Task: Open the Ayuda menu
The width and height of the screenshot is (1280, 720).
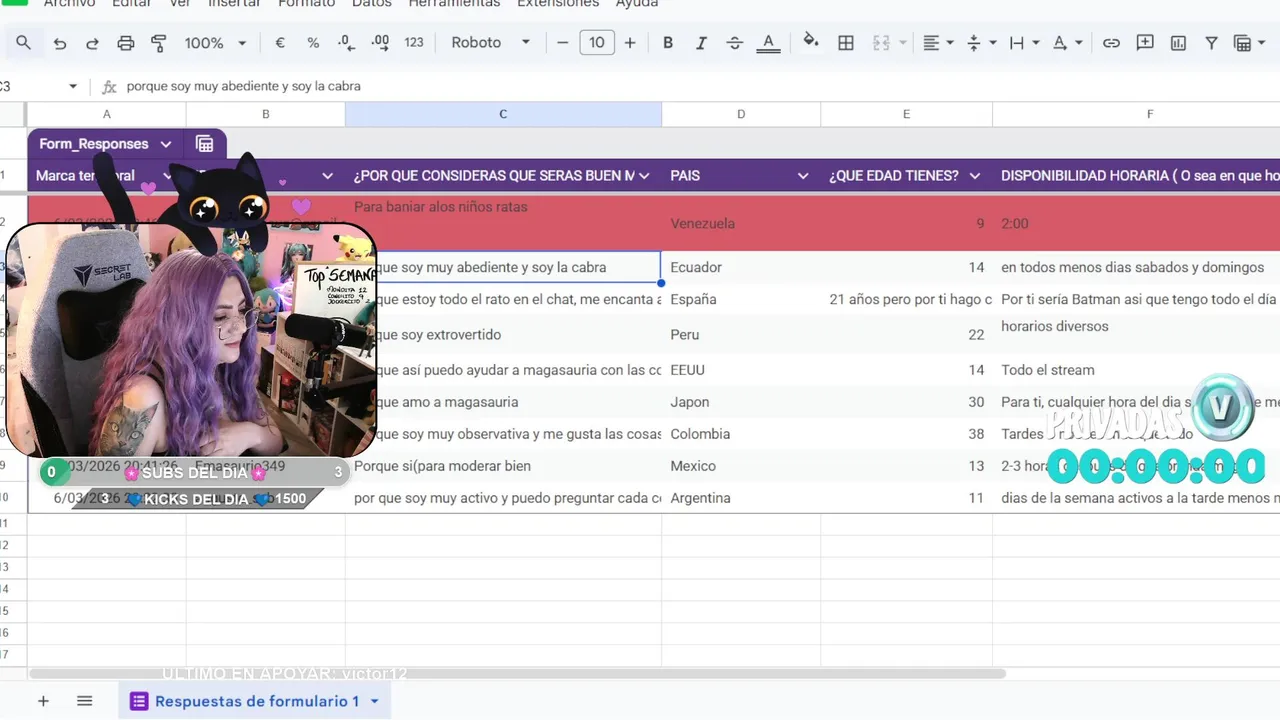Action: (636, 4)
